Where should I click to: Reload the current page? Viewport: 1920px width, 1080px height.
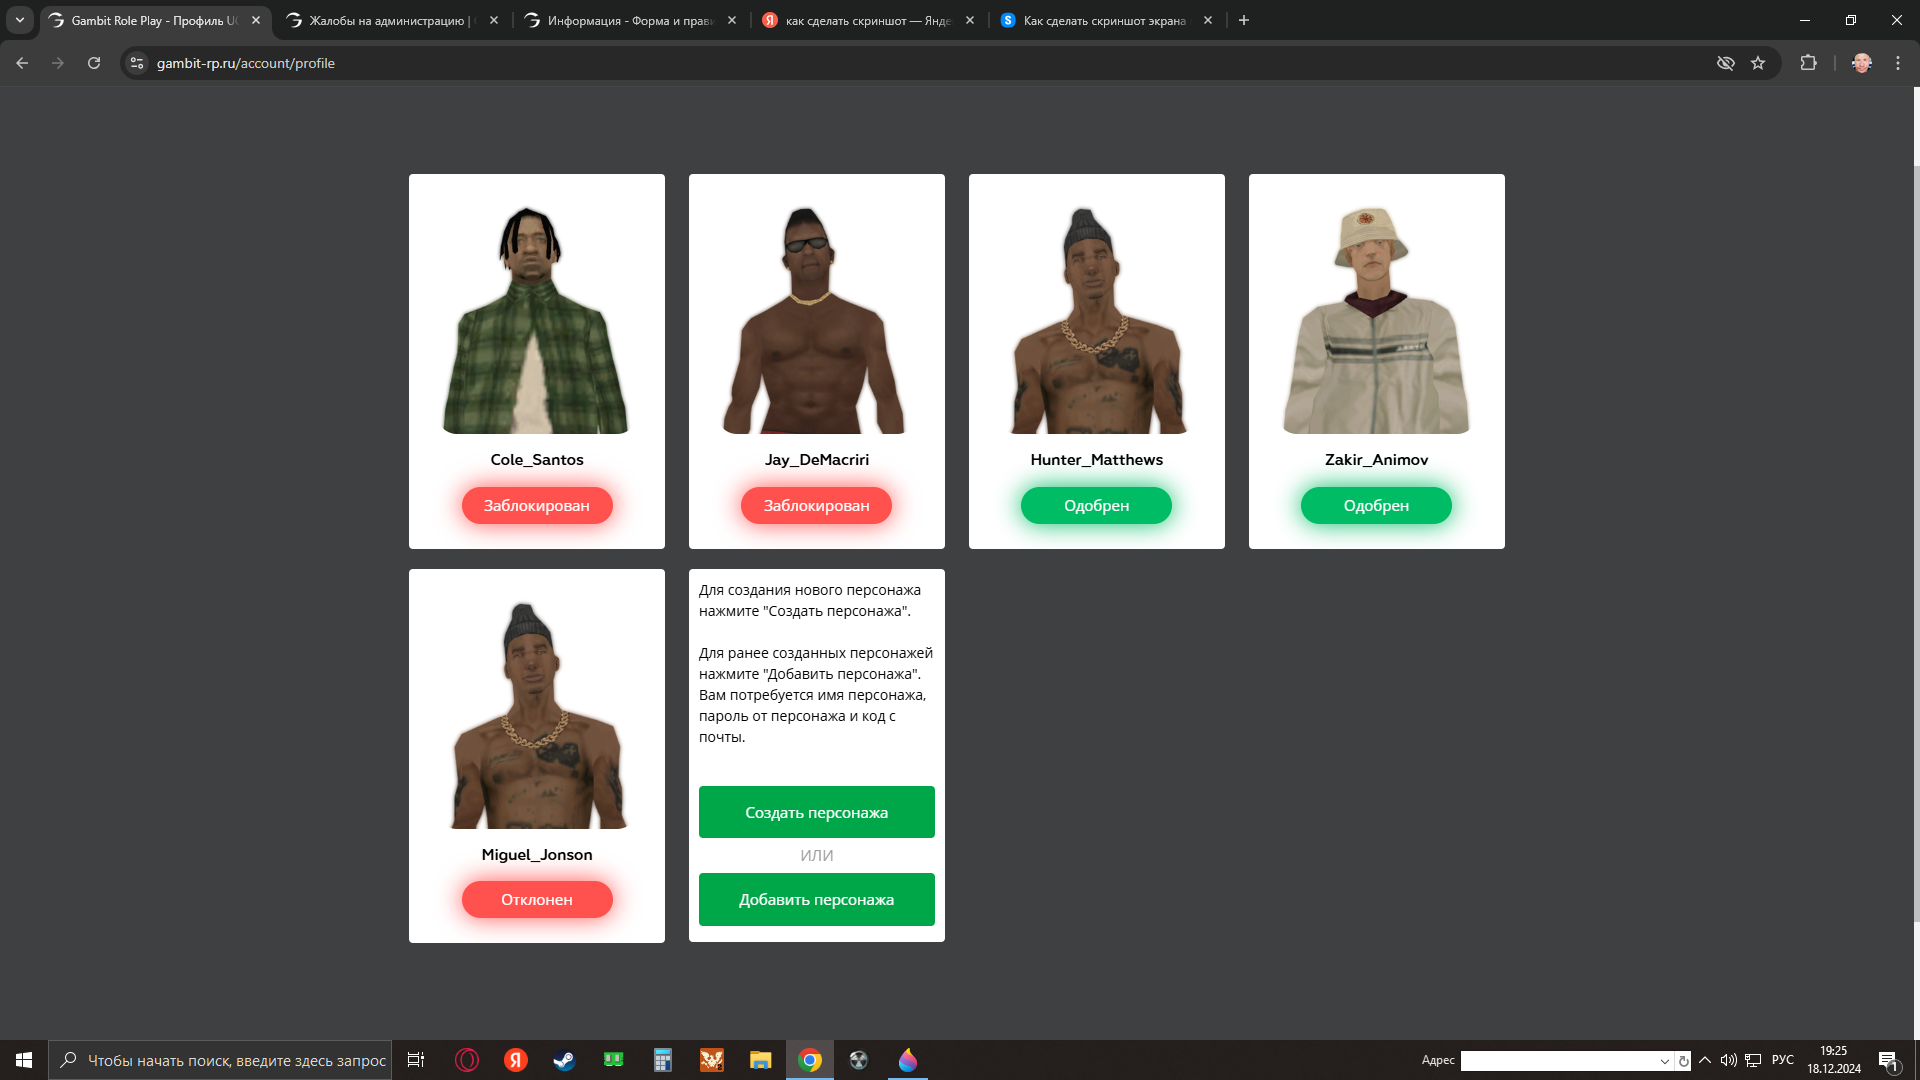(94, 63)
